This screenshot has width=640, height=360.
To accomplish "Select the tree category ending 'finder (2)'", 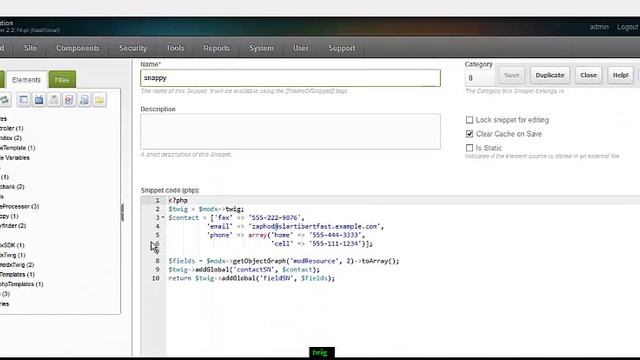I will point(13,226).
